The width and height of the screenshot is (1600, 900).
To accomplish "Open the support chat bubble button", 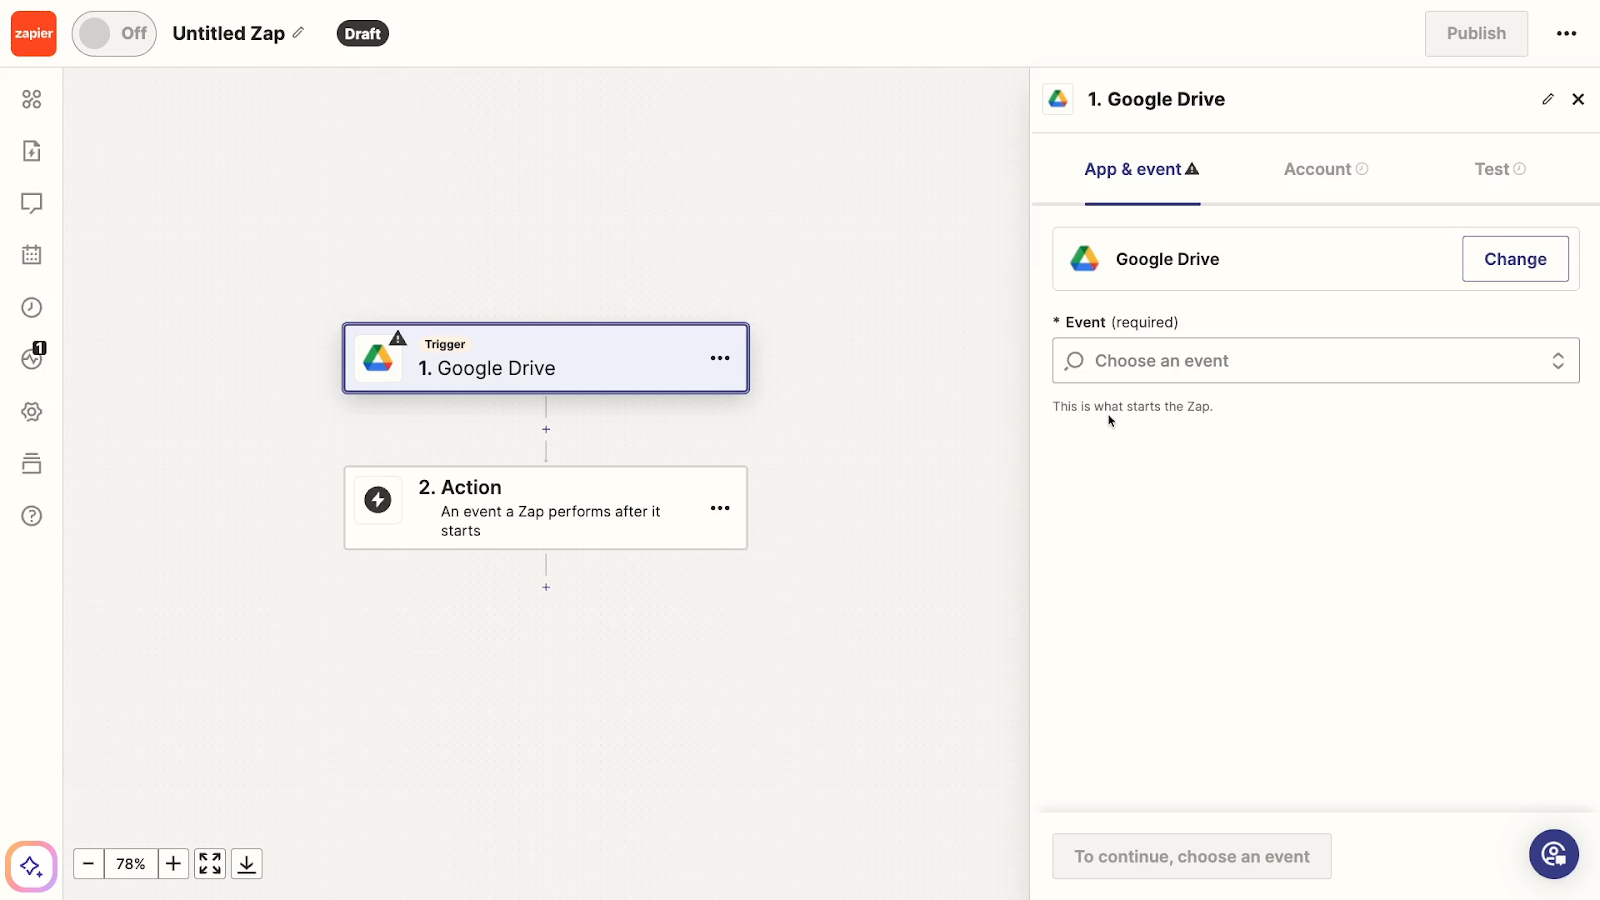I will click(1554, 854).
